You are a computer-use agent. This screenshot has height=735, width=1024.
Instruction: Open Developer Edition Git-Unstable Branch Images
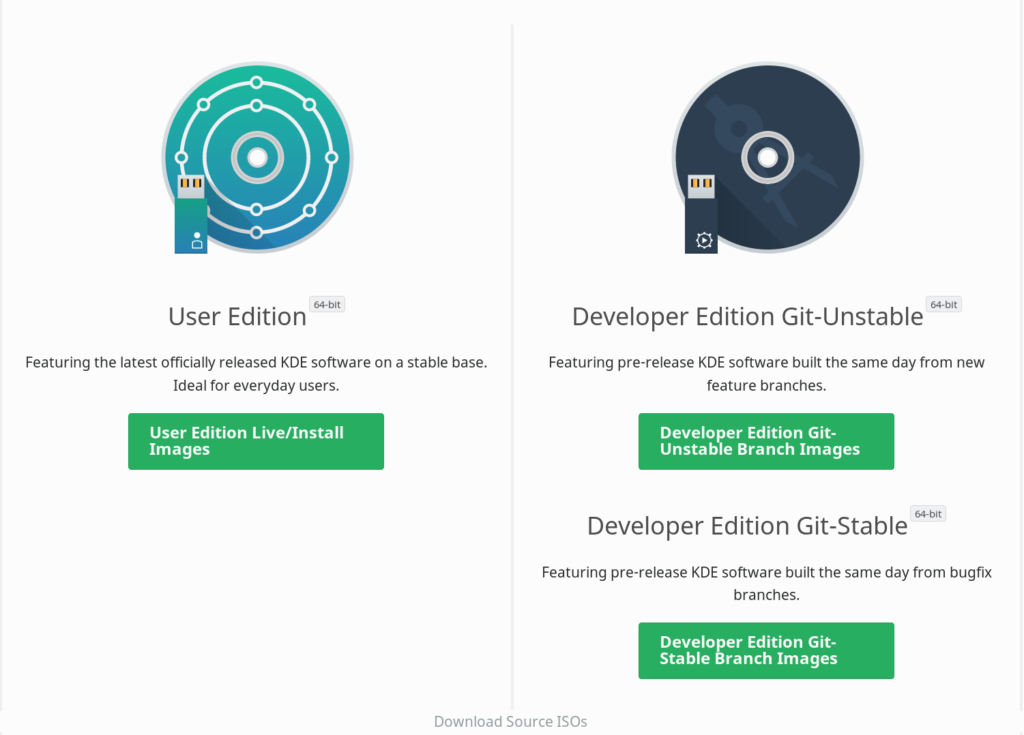[x=766, y=441]
